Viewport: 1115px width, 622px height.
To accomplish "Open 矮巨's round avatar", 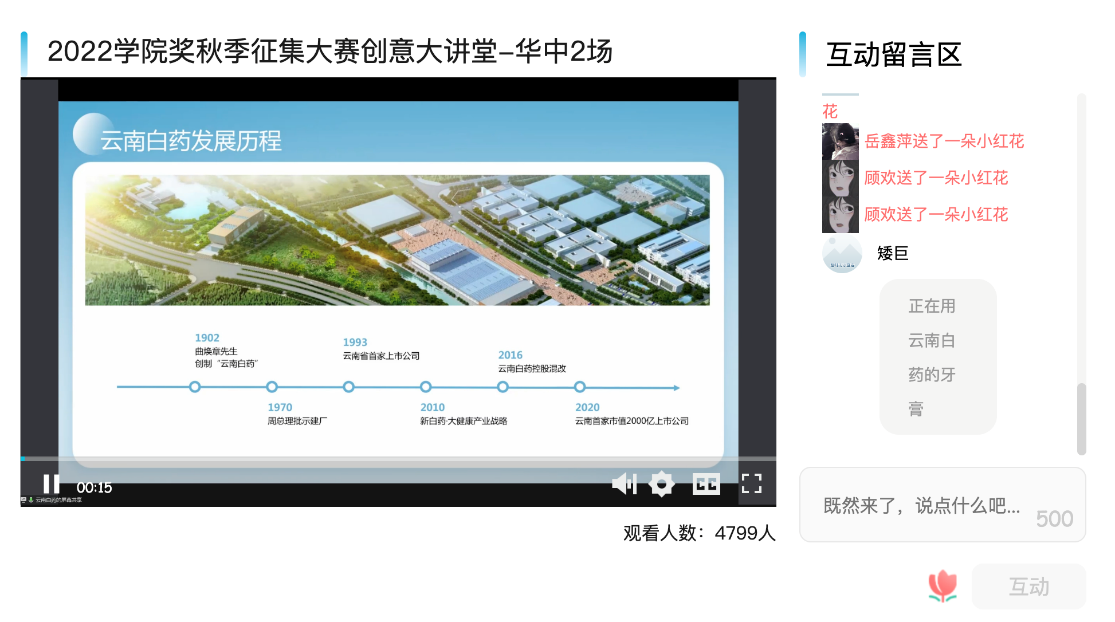I will tap(842, 253).
